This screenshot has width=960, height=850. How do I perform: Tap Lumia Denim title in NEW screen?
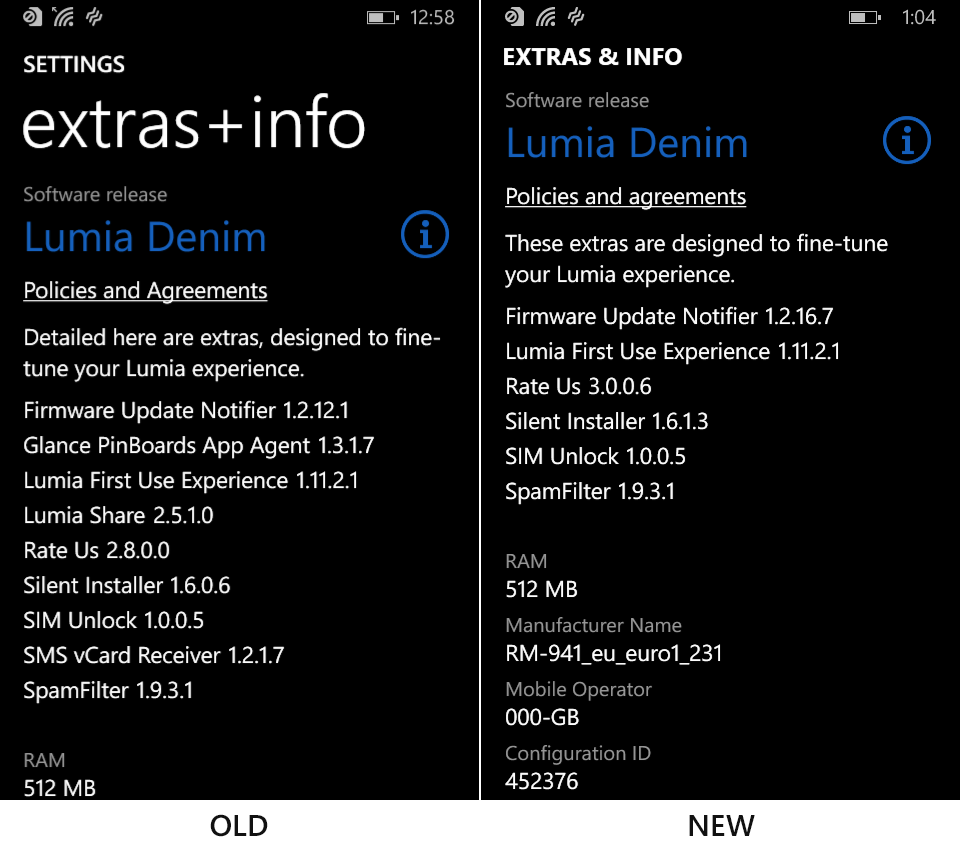point(627,143)
